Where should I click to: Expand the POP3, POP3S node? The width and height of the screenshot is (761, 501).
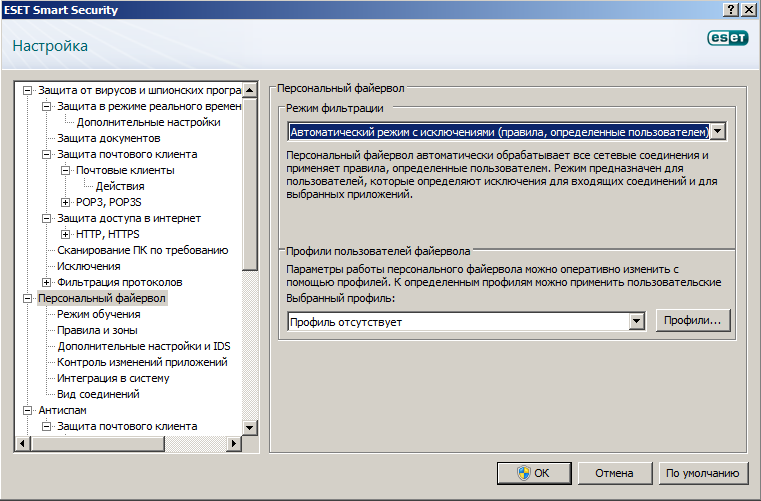pyautogui.click(x=66, y=202)
